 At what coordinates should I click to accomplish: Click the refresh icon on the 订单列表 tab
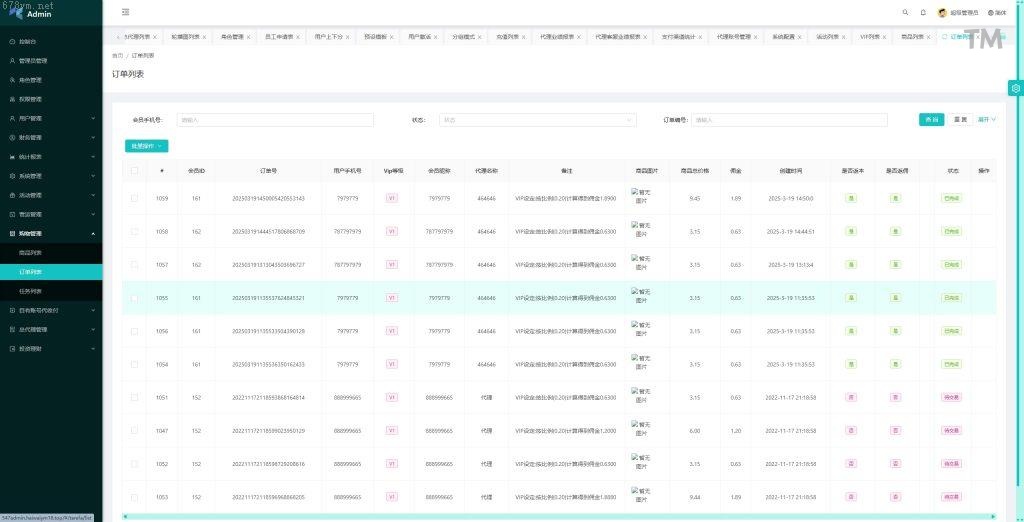click(945, 37)
